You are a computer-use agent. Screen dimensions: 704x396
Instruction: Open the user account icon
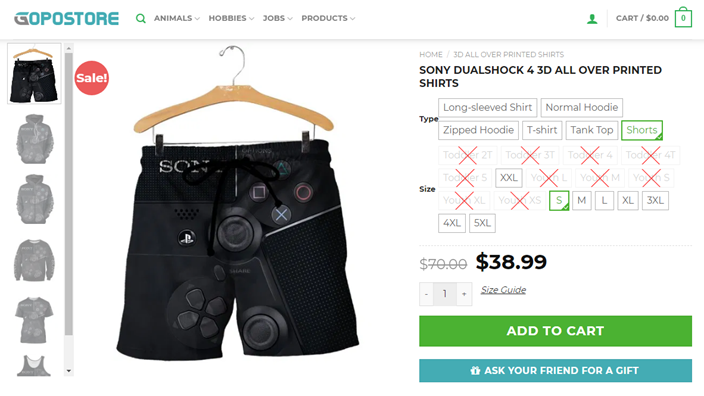coord(592,19)
